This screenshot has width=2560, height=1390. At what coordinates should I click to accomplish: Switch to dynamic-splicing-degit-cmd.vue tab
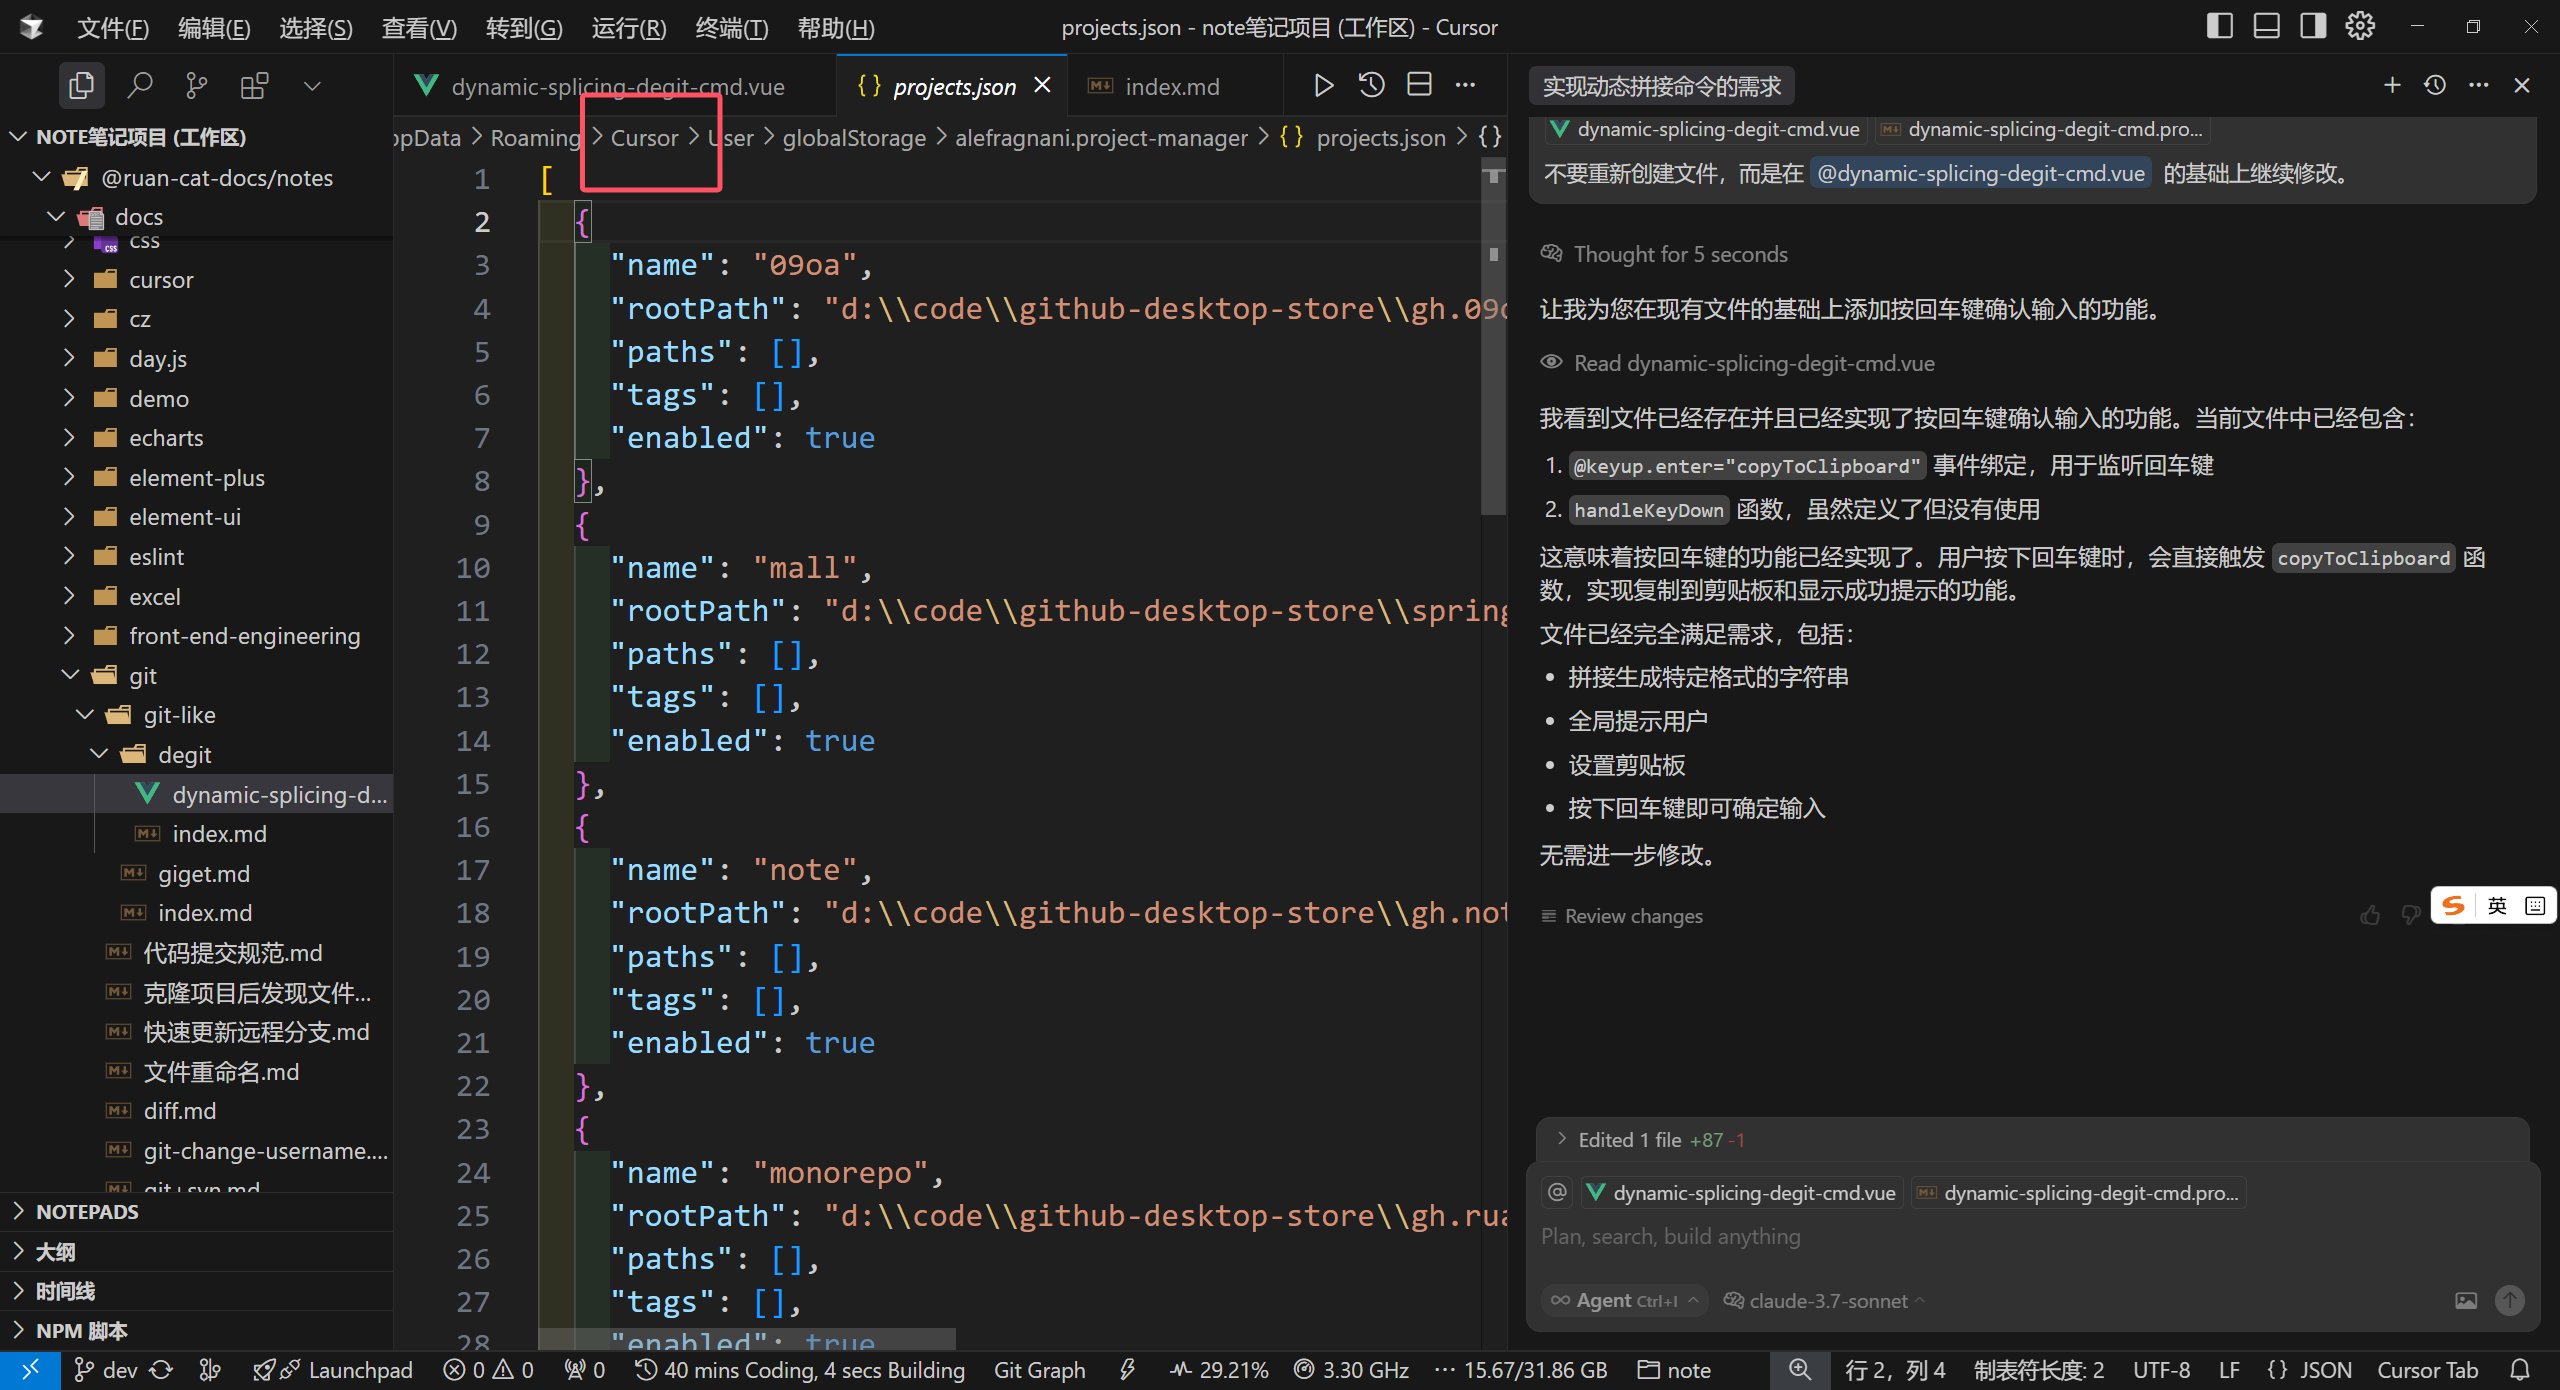(616, 87)
